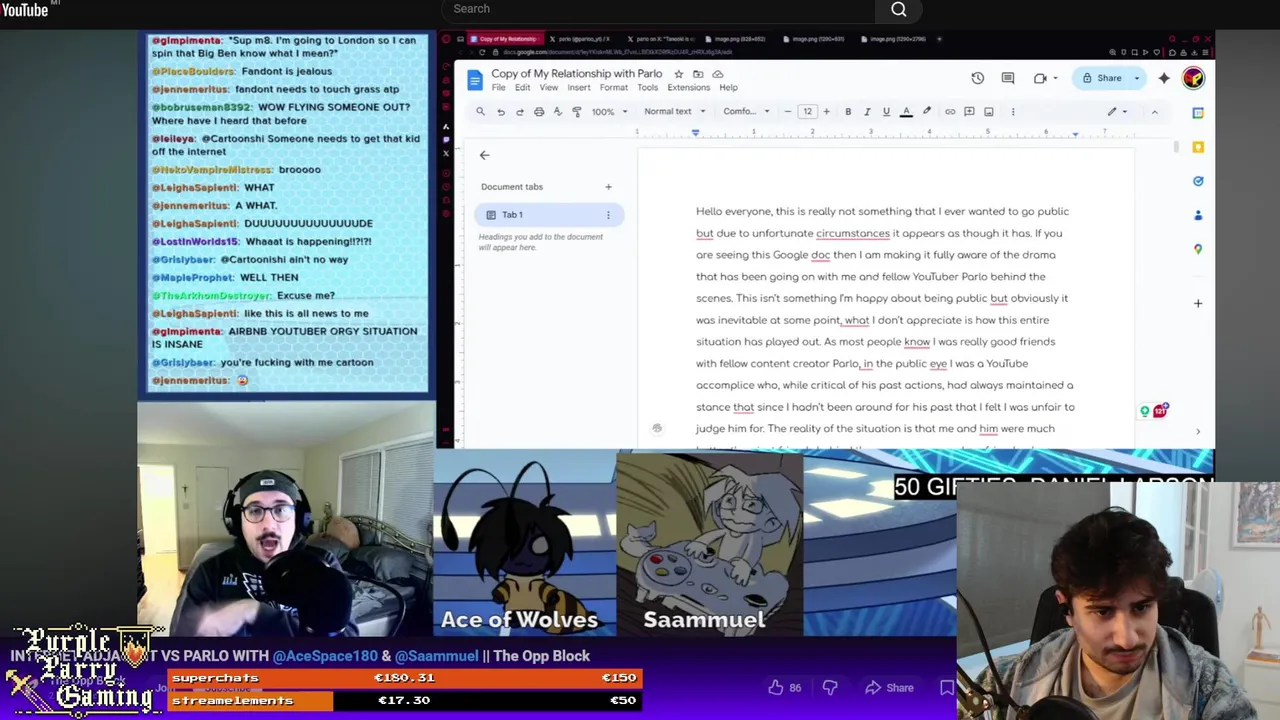Screen dimensions: 1280x720
Task: Dislike the YouTube video
Action: pyautogui.click(x=829, y=688)
